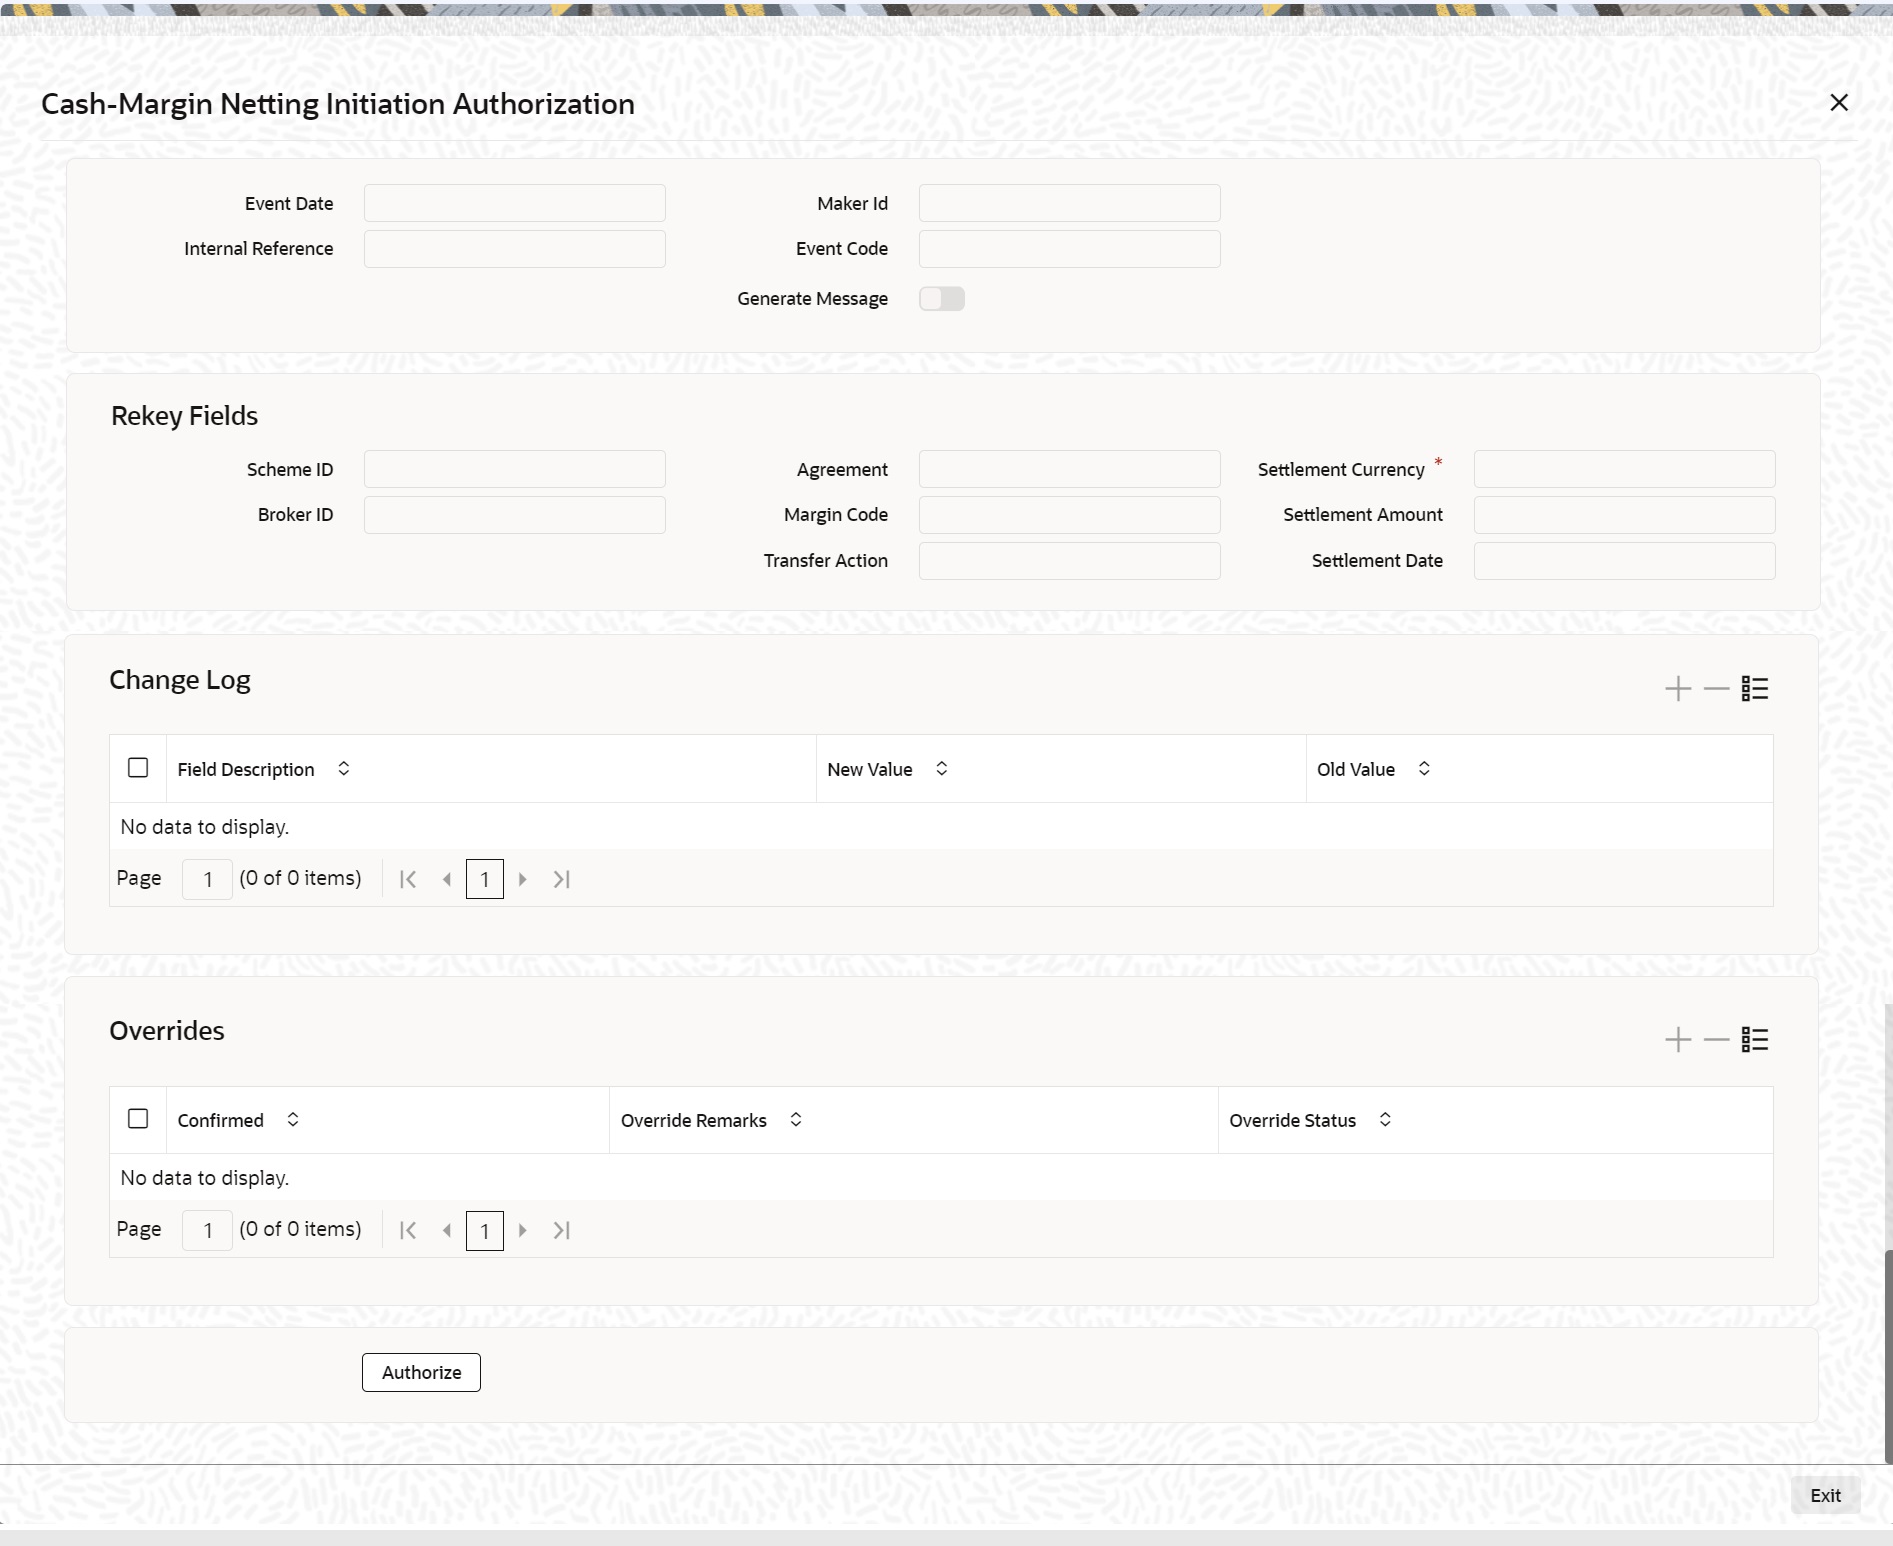Sort Overrides by Confirmed column
The height and width of the screenshot is (1546, 1893).
293,1120
